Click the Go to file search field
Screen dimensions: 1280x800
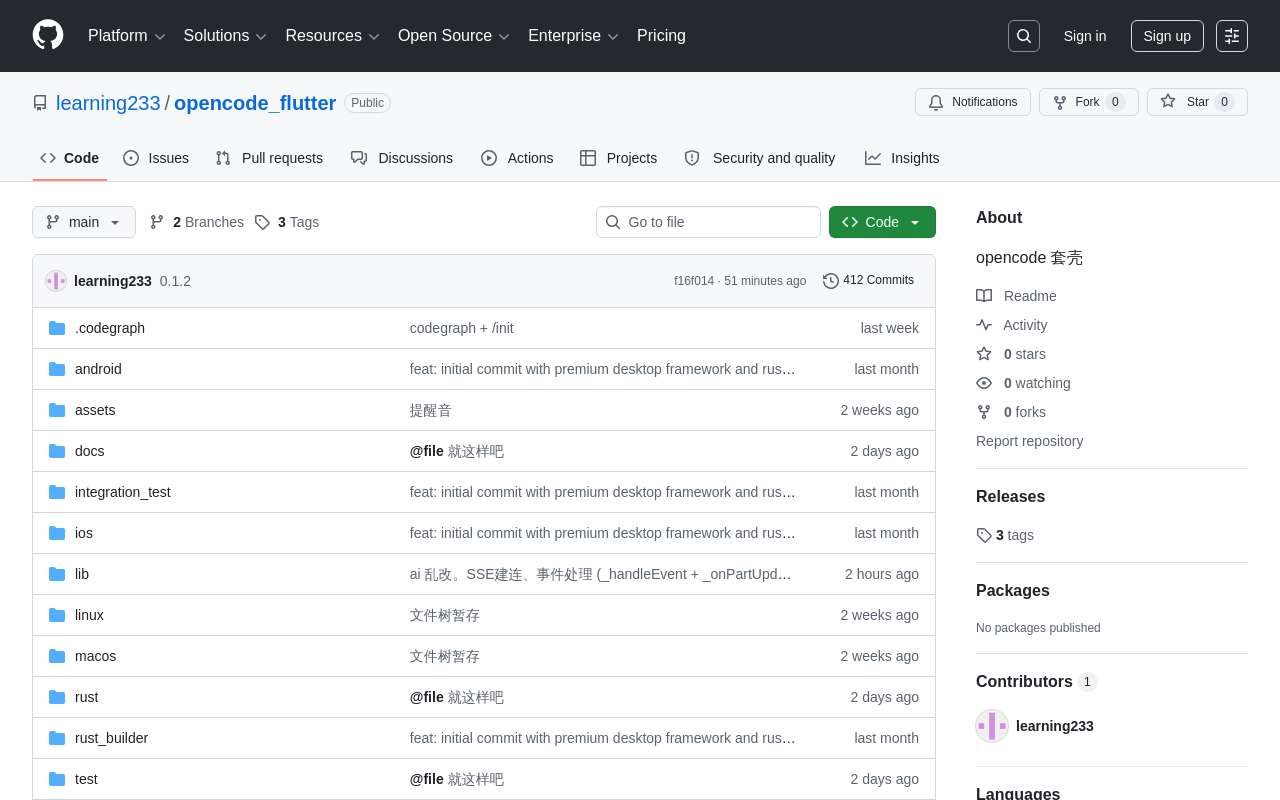[x=708, y=222]
